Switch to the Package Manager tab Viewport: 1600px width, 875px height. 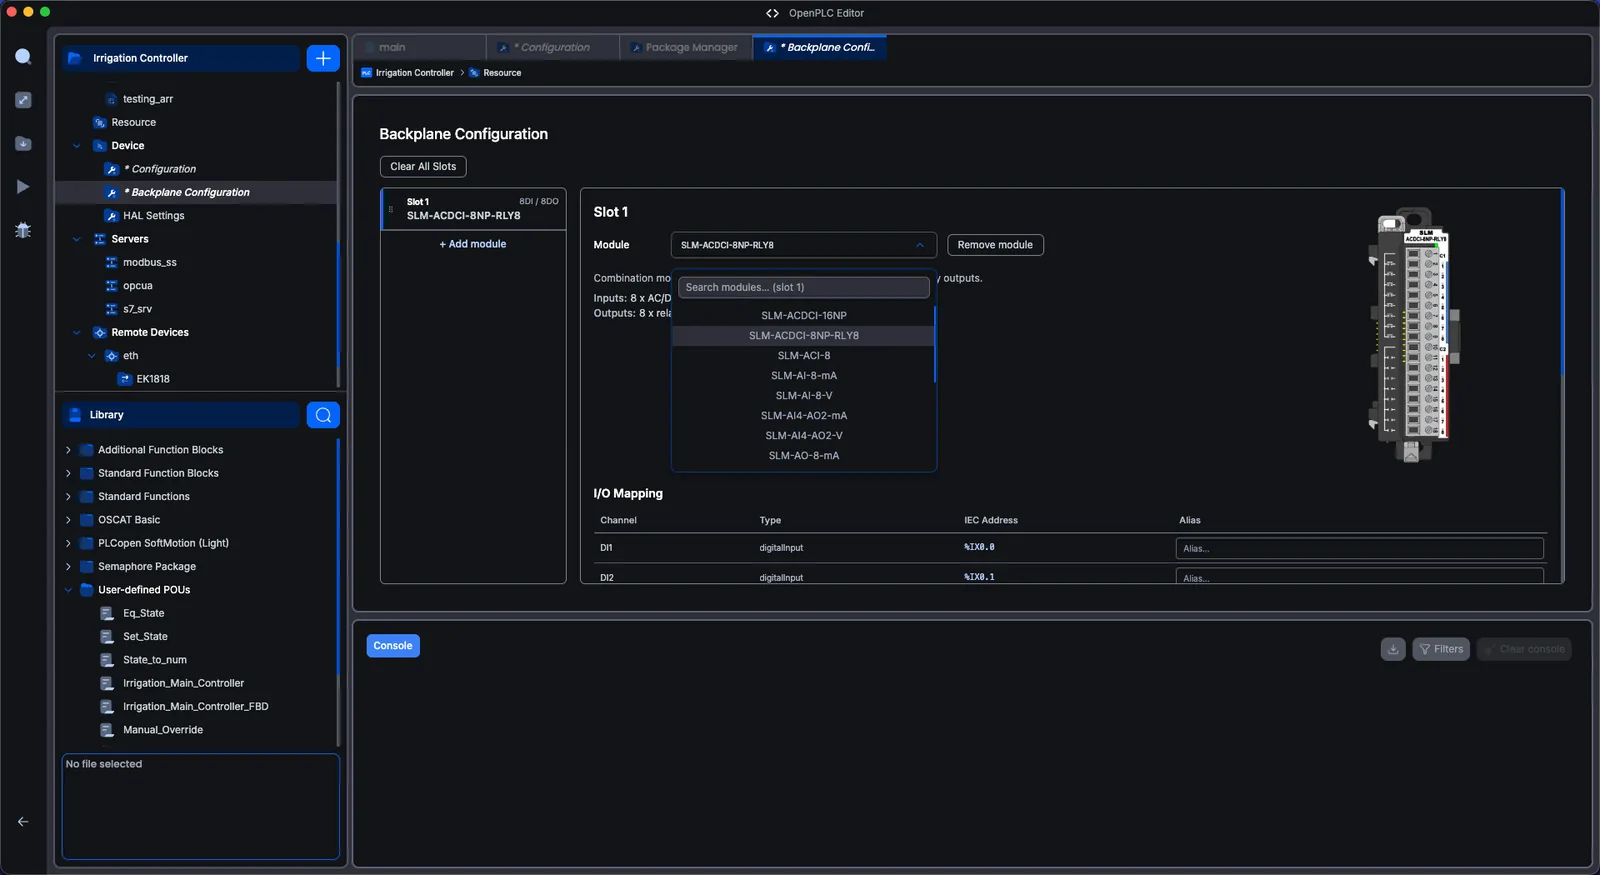(x=686, y=47)
